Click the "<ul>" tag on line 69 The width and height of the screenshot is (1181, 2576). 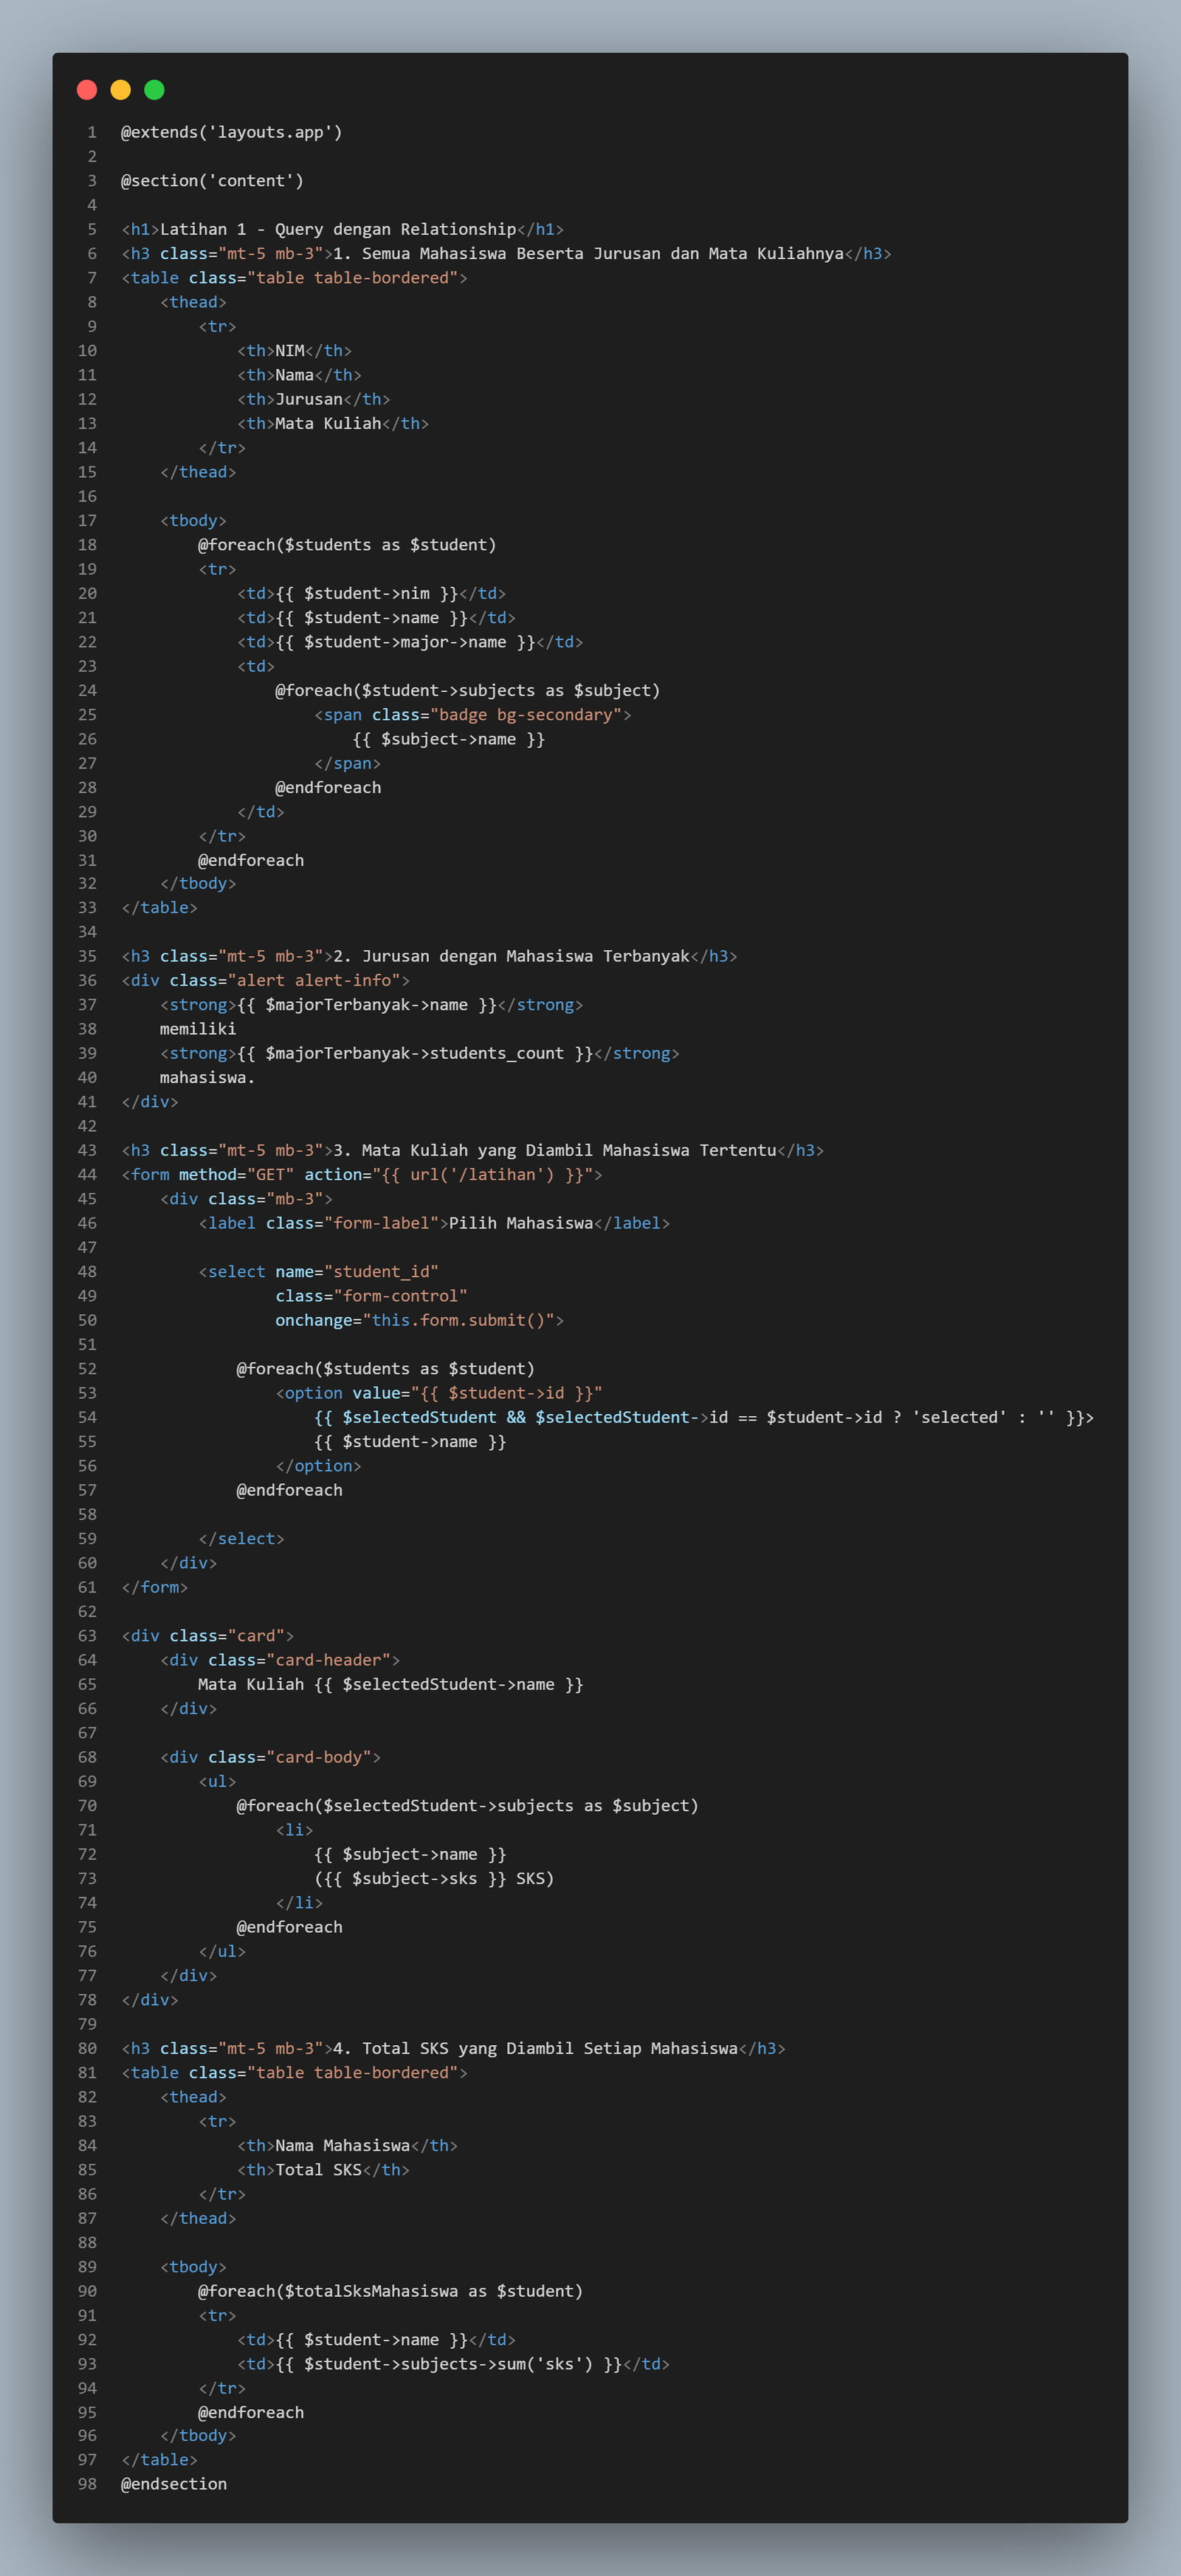pos(217,1782)
